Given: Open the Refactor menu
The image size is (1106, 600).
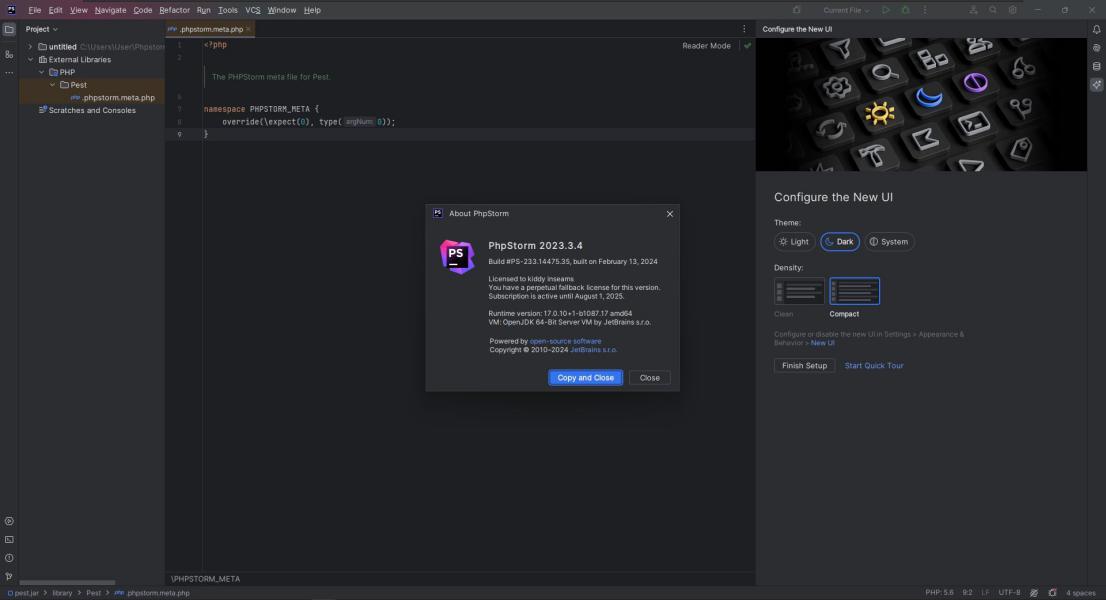Looking at the screenshot, I should tap(174, 10).
